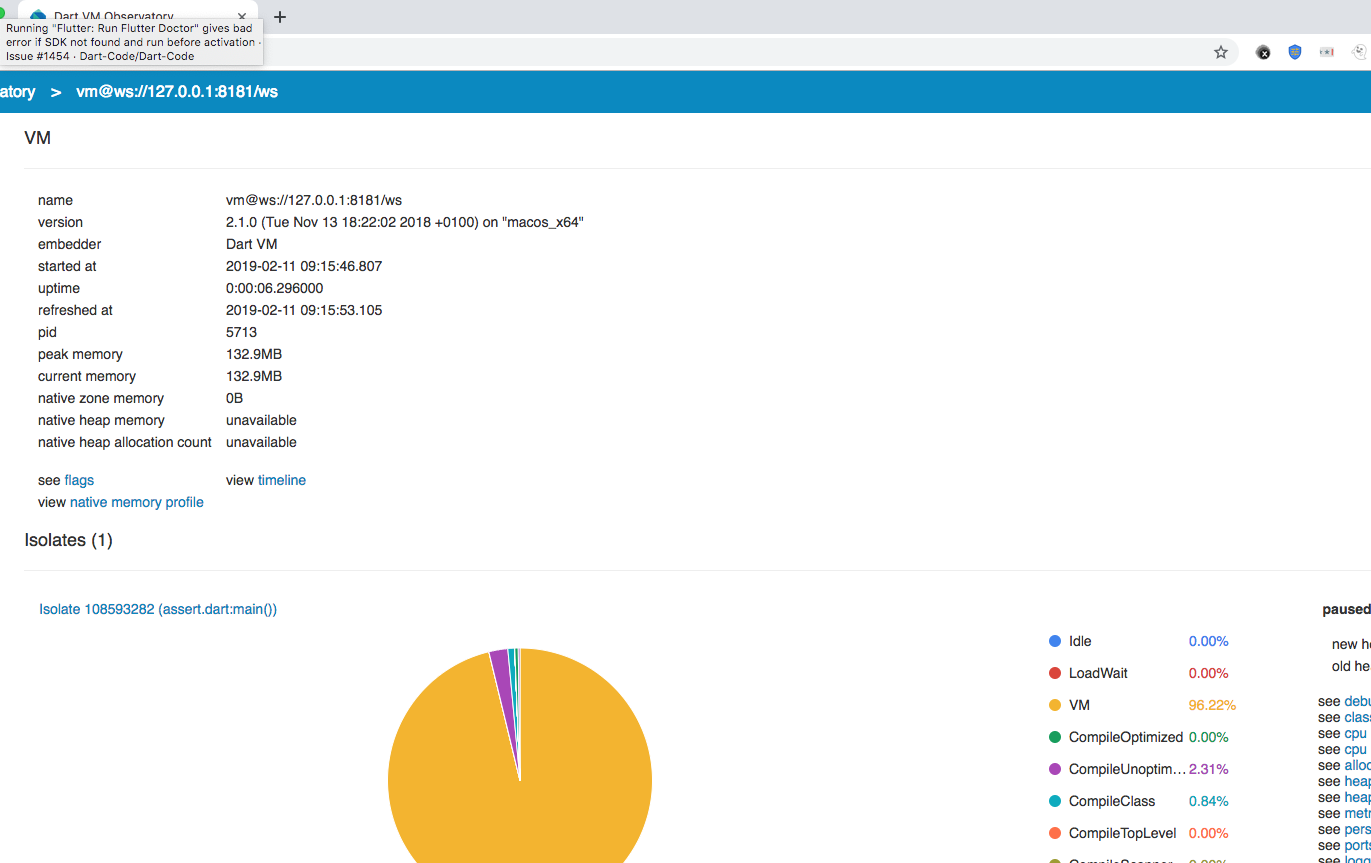
Task: Click the green CompileOptimized legend dot
Action: (x=1054, y=737)
